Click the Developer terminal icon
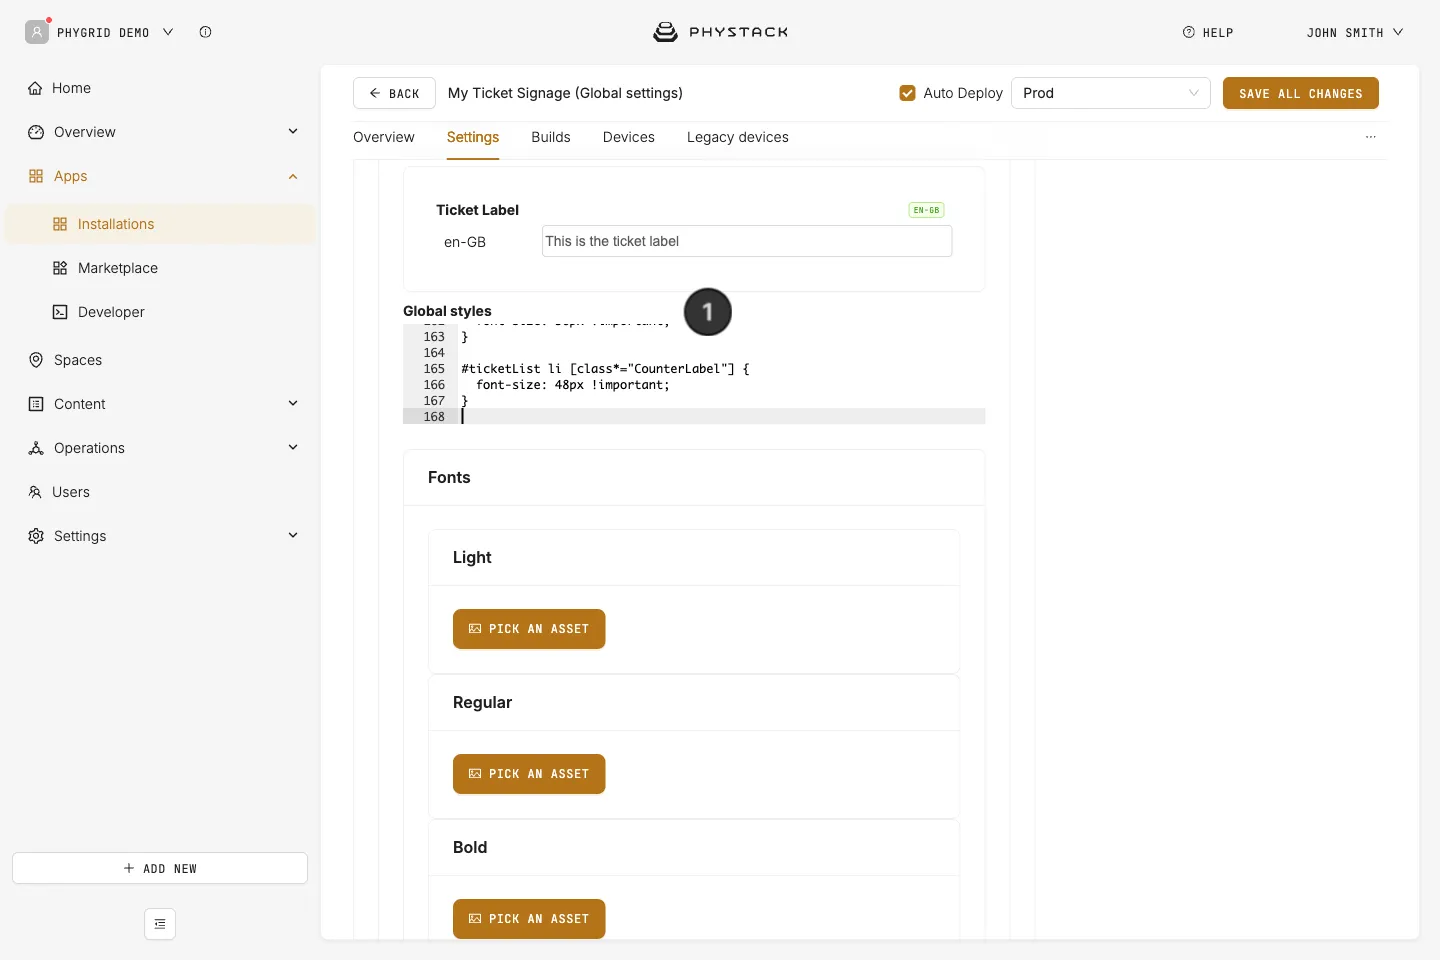Image resolution: width=1440 pixels, height=960 pixels. [x=60, y=312]
